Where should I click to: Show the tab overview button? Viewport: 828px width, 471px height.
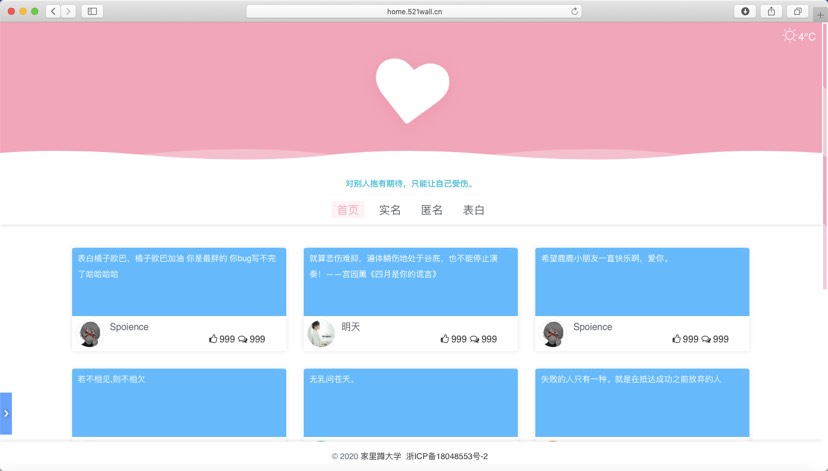pos(798,11)
